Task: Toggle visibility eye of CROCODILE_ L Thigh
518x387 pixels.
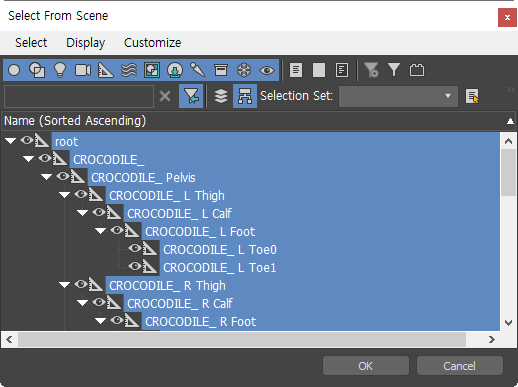Action: click(x=81, y=194)
